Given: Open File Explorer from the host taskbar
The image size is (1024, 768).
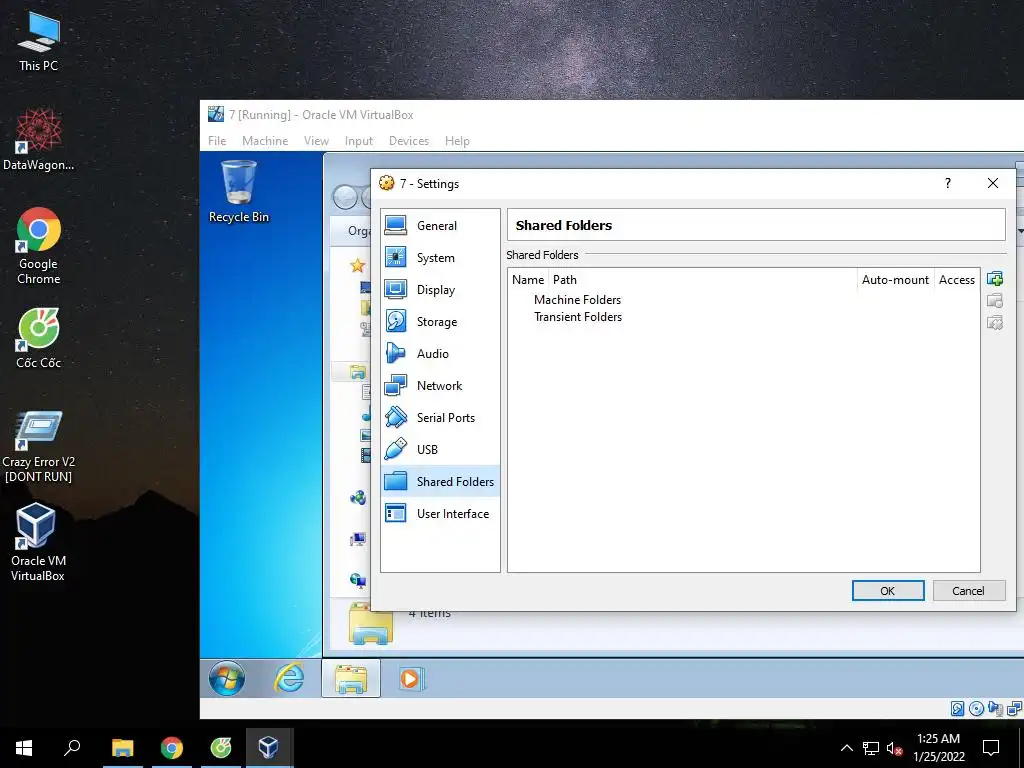Looking at the screenshot, I should coord(122,748).
